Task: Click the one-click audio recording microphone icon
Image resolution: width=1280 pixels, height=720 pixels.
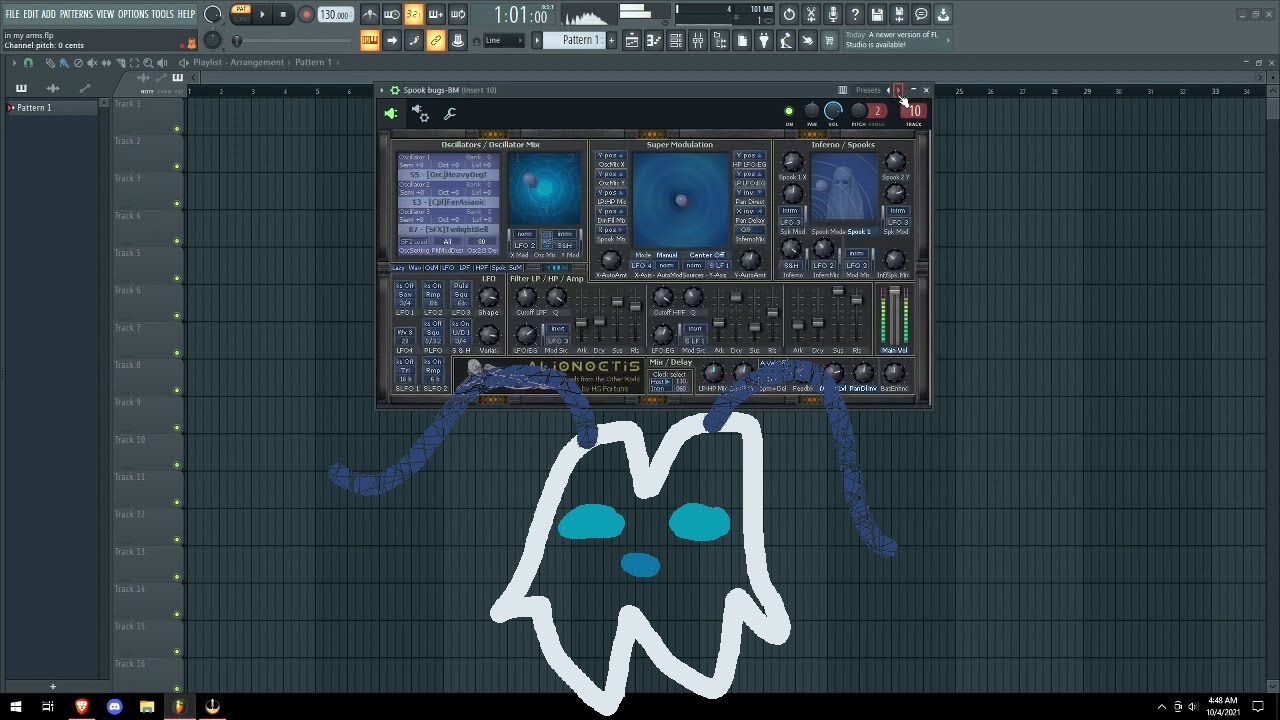Action: pyautogui.click(x=833, y=15)
